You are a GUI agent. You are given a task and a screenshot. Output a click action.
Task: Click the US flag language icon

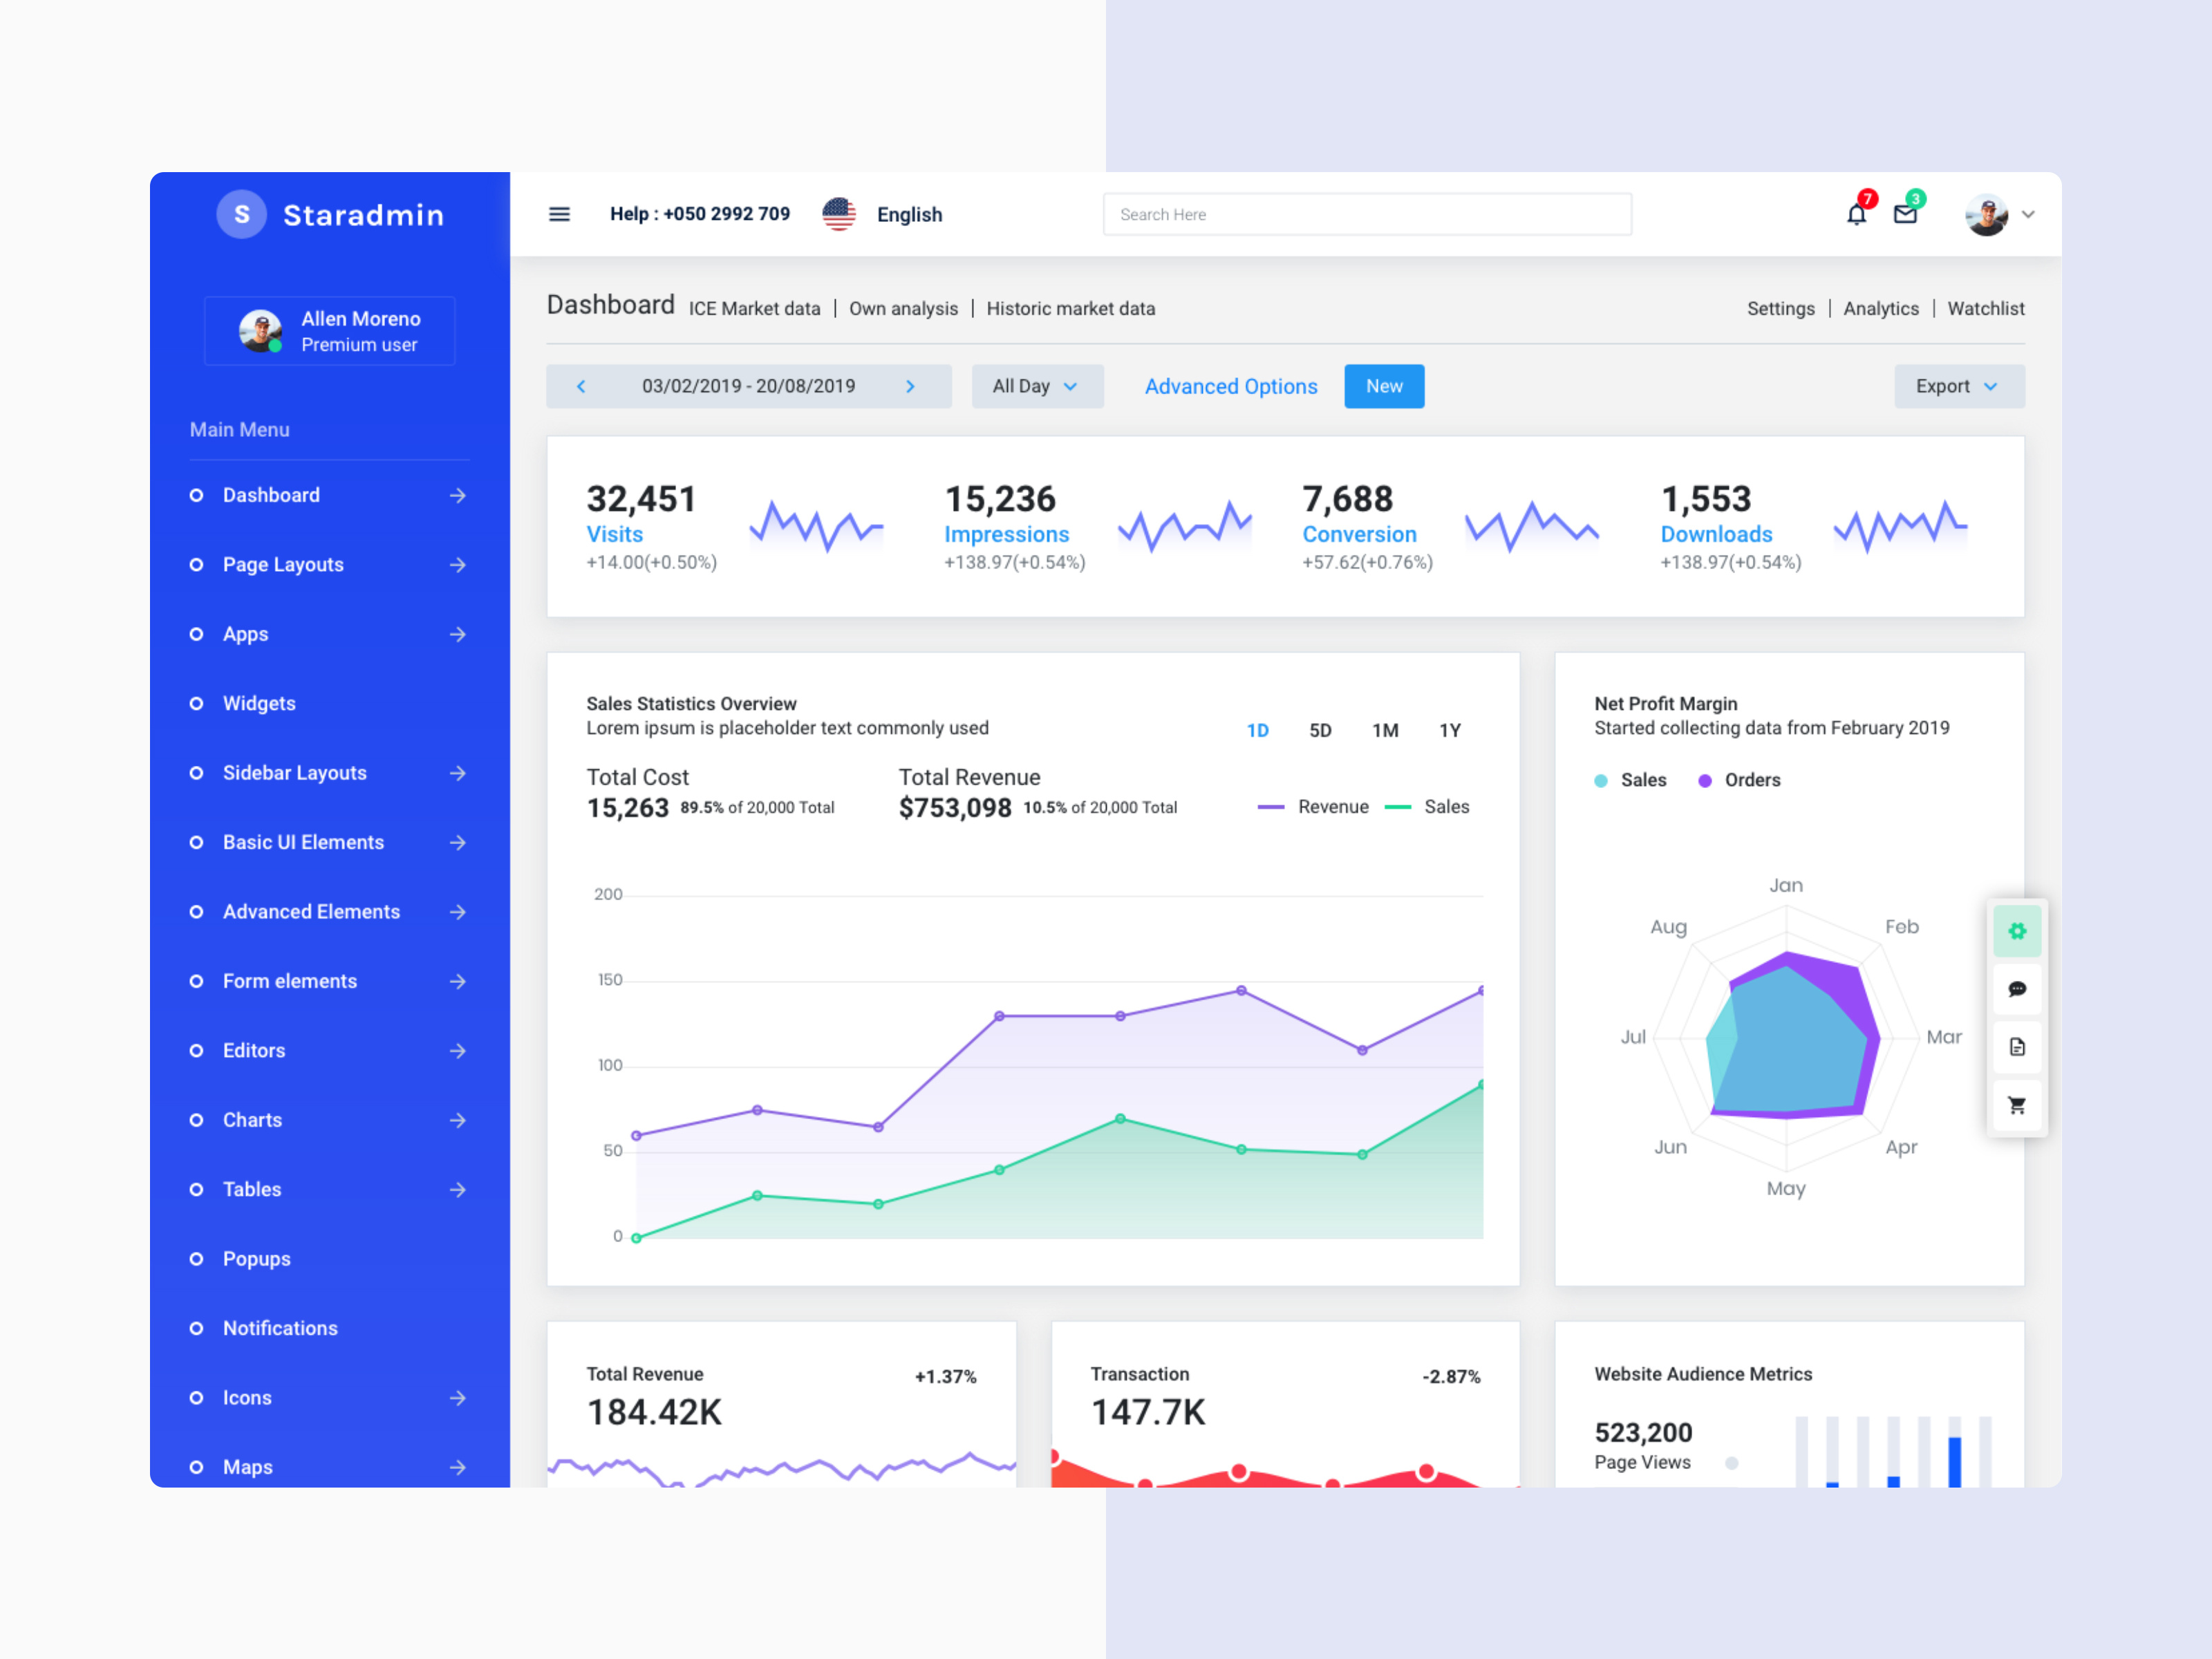(x=839, y=214)
